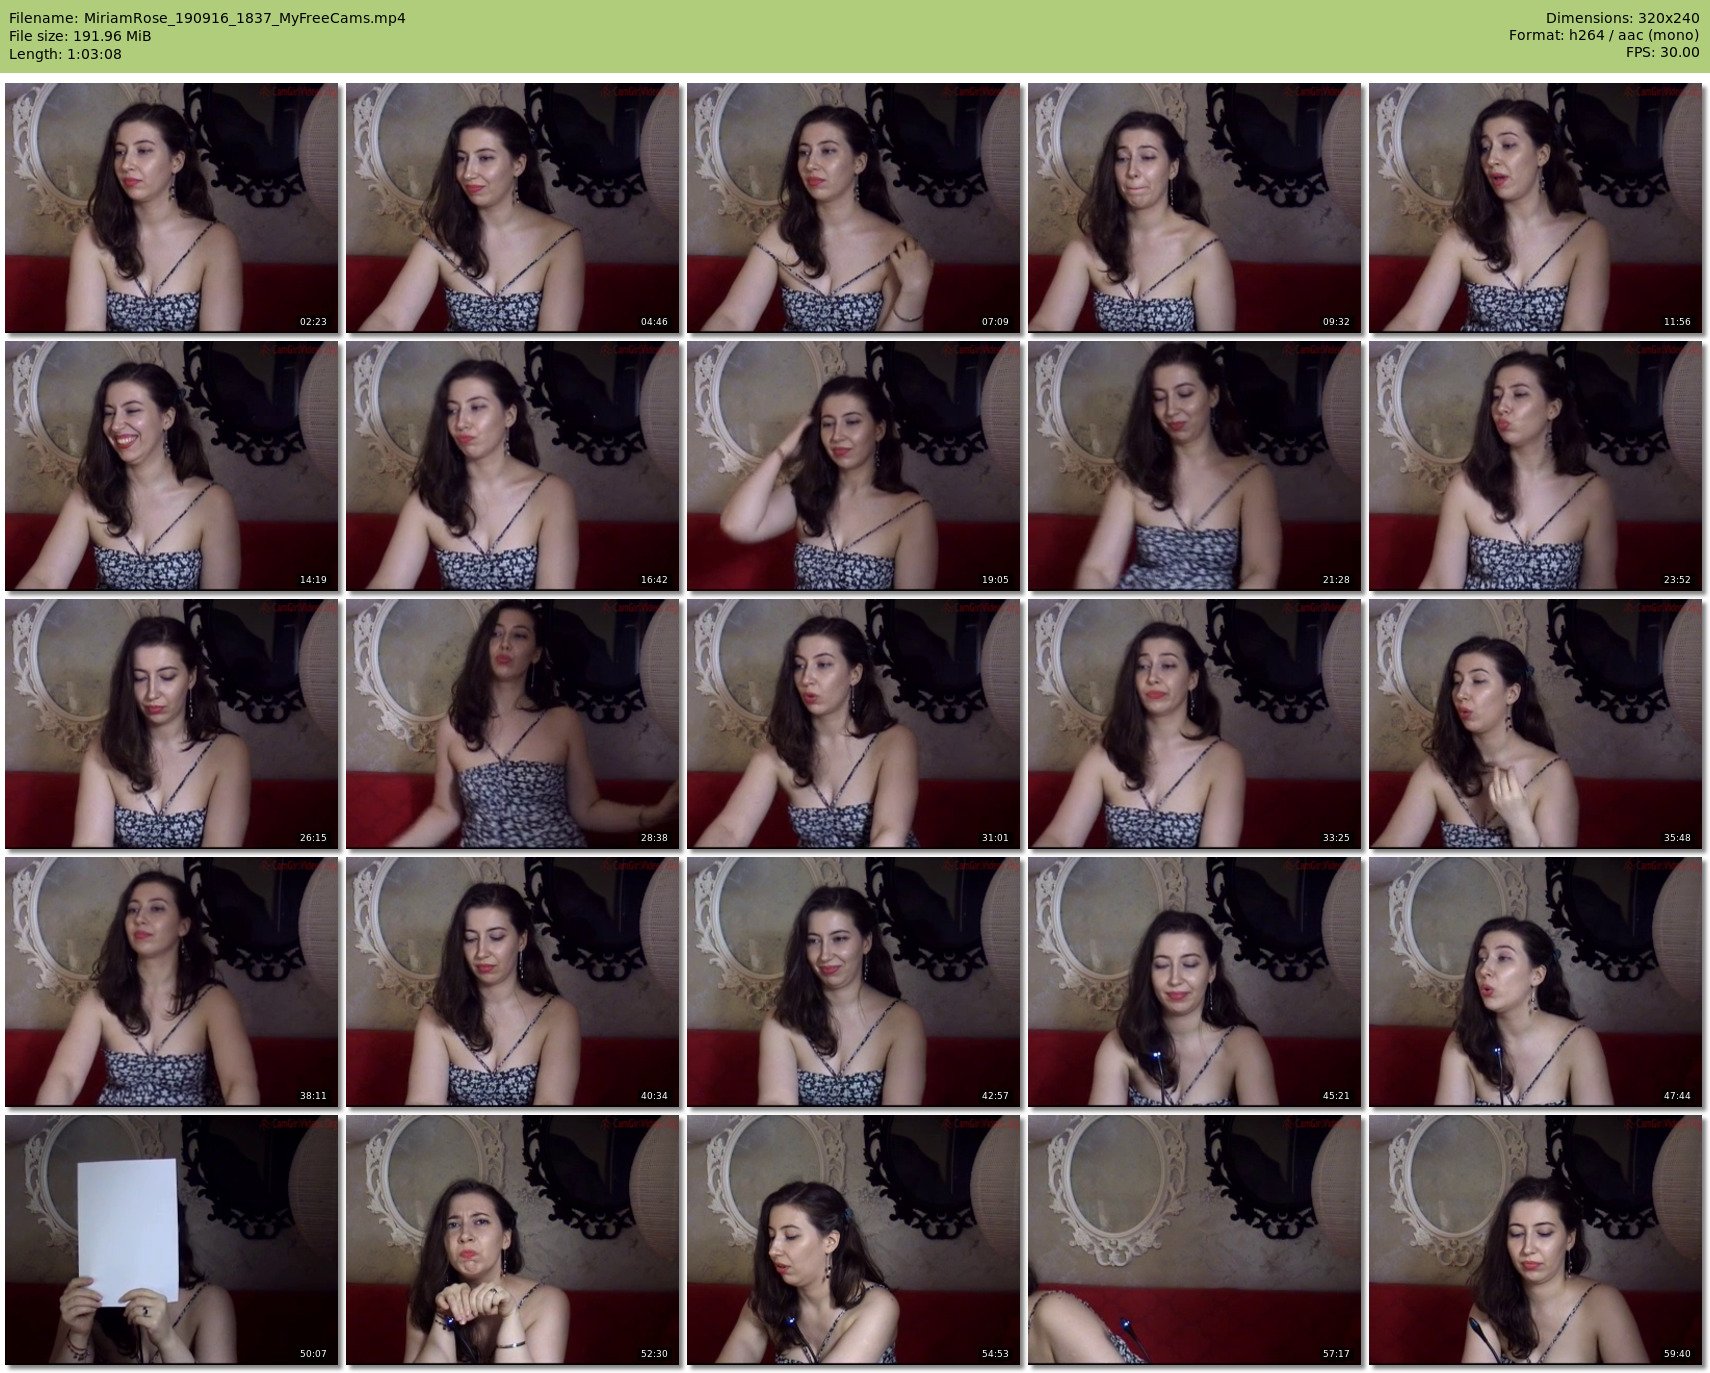1710x1373 pixels.
Task: Pick the 31:01 video frame
Action: tap(854, 723)
